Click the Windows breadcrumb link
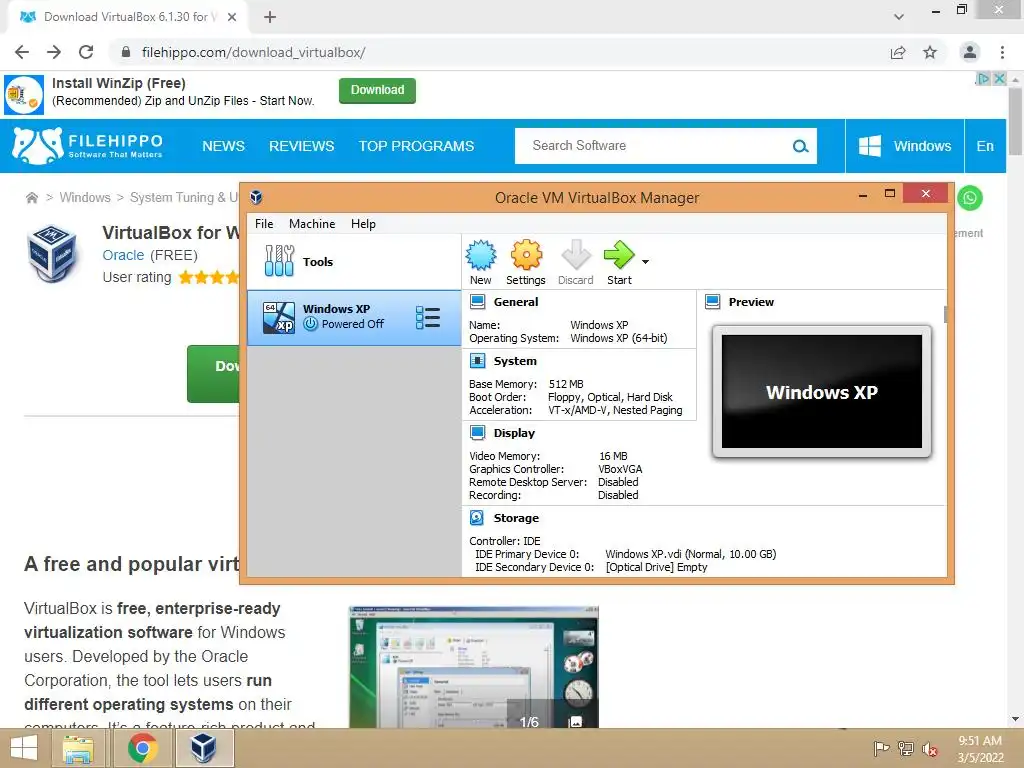The width and height of the screenshot is (1024, 768). point(85,197)
